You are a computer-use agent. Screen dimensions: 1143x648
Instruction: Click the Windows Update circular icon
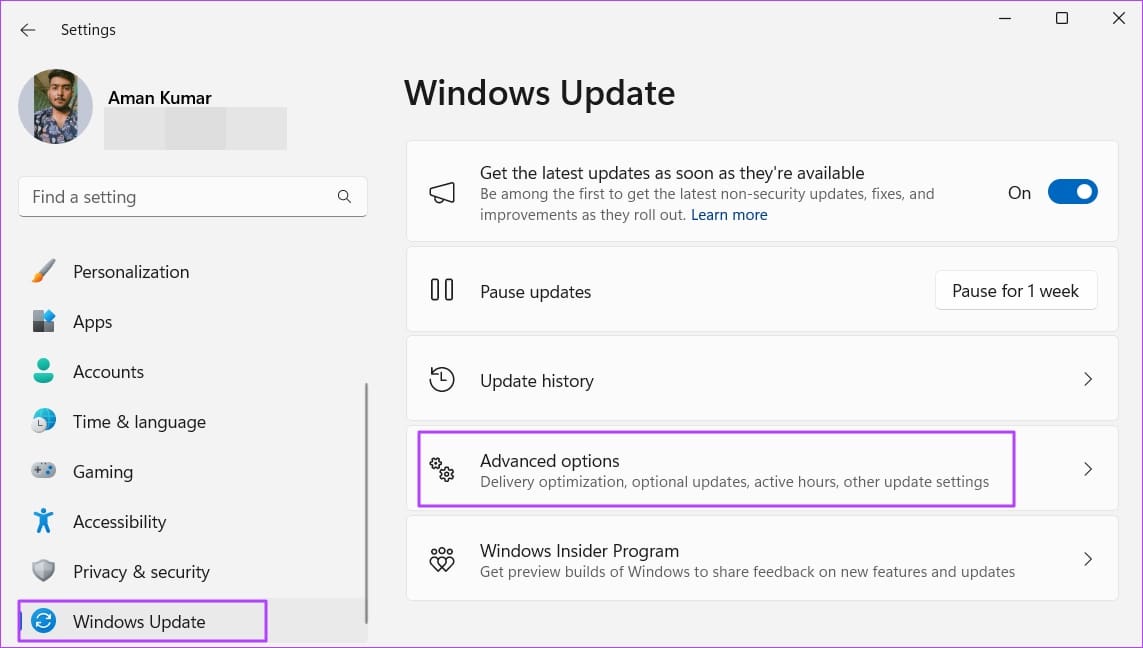pos(42,621)
